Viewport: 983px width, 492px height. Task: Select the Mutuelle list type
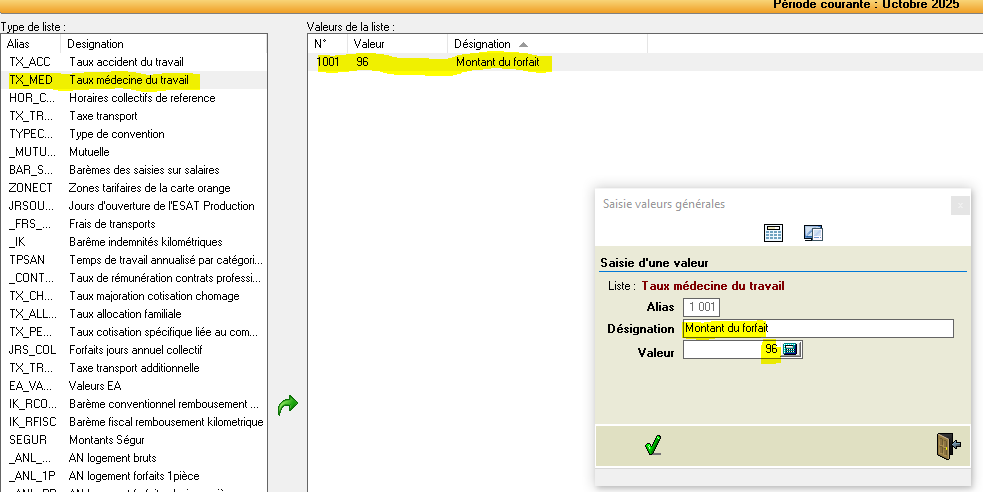coord(89,152)
